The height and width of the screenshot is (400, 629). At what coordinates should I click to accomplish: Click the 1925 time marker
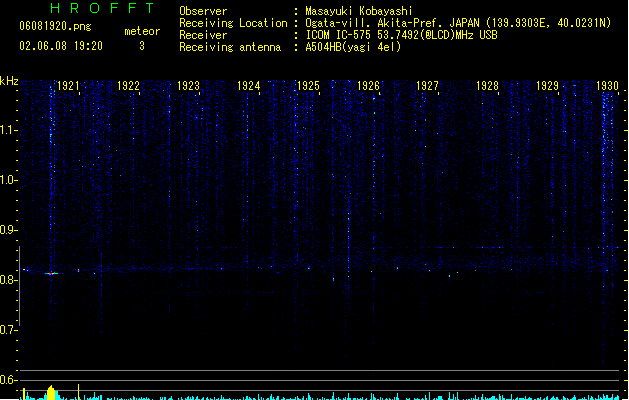[308, 86]
